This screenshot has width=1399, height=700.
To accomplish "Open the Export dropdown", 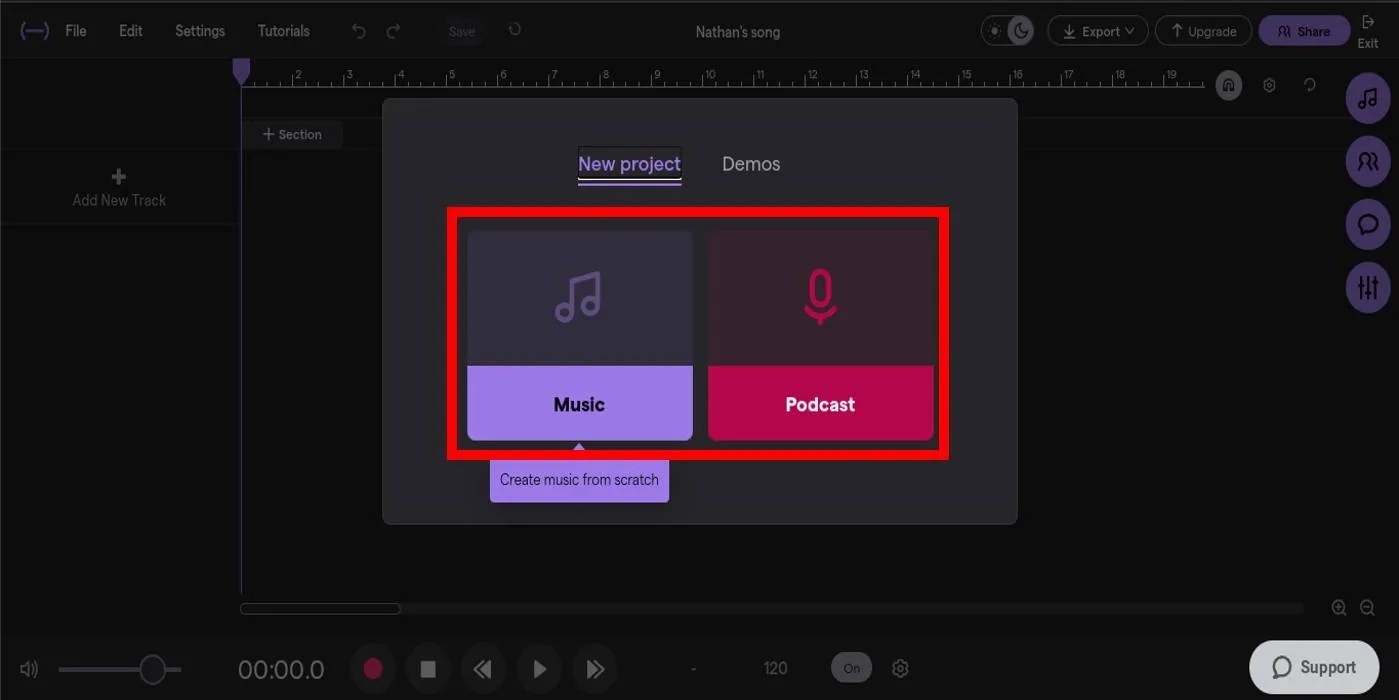I will coord(1097,30).
